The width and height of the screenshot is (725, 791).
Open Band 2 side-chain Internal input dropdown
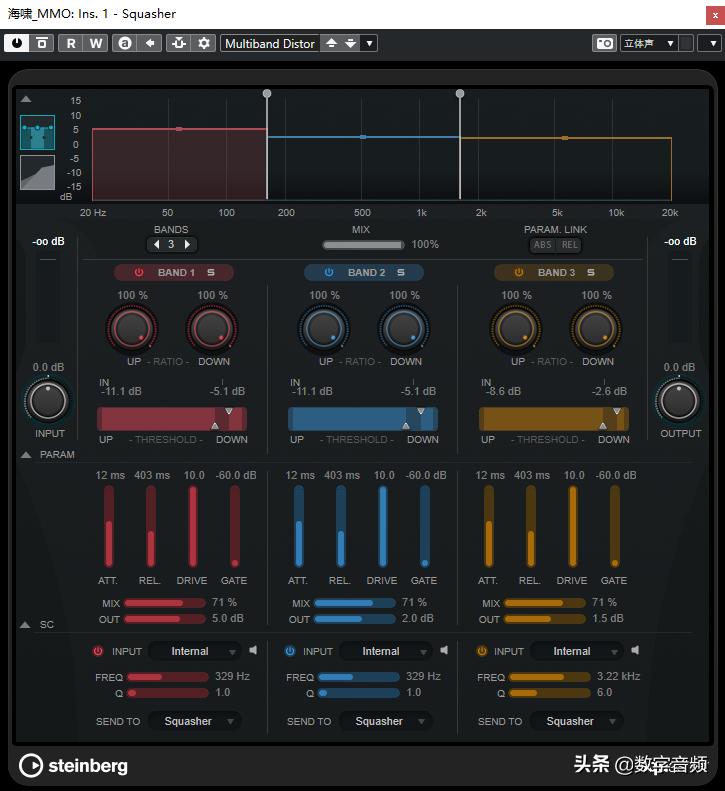coord(386,651)
